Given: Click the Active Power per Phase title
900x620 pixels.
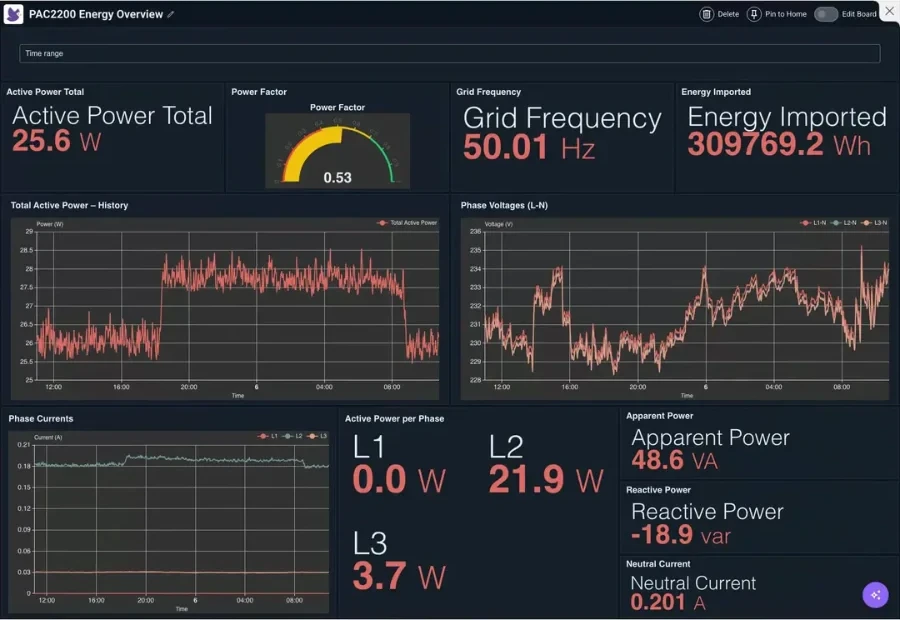Looking at the screenshot, I should (x=394, y=419).
